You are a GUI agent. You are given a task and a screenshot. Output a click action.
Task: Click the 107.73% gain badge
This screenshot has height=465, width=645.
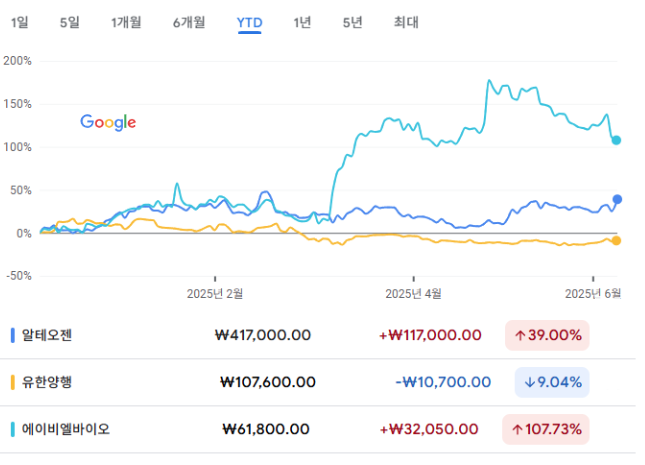coord(546,430)
